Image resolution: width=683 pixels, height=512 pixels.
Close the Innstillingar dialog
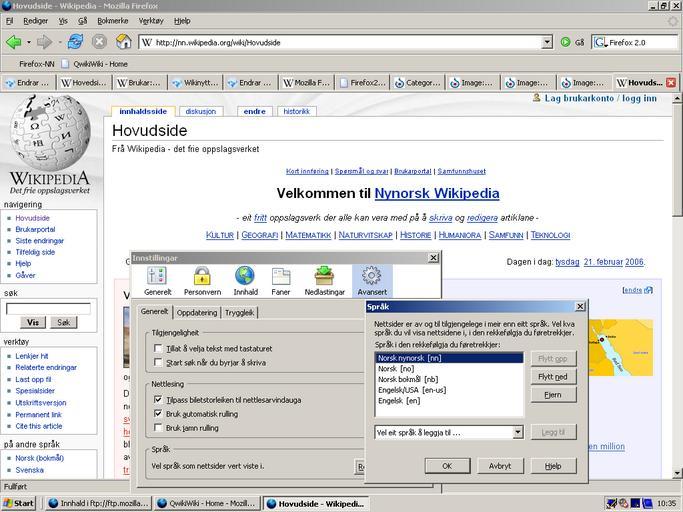pos(433,258)
